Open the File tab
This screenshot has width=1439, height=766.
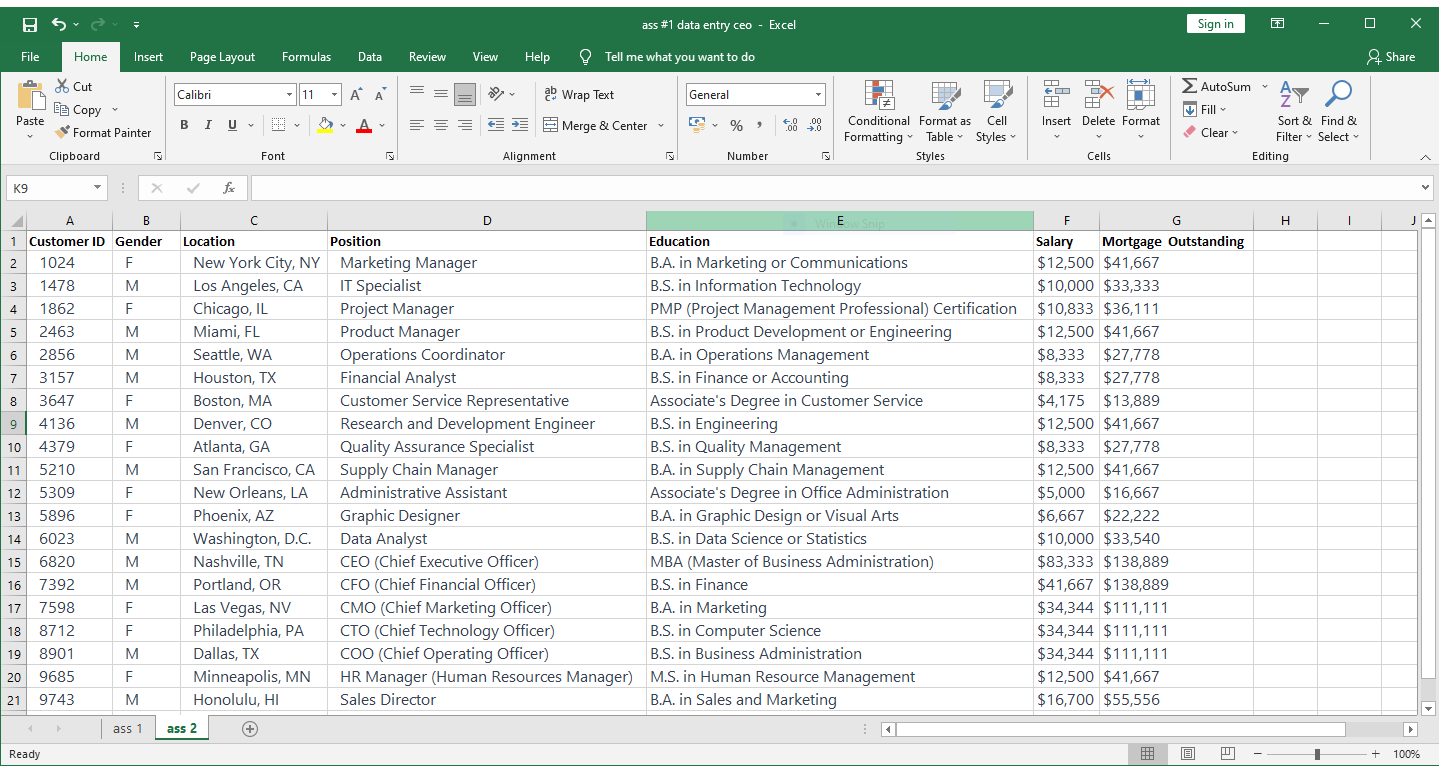pyautogui.click(x=30, y=57)
